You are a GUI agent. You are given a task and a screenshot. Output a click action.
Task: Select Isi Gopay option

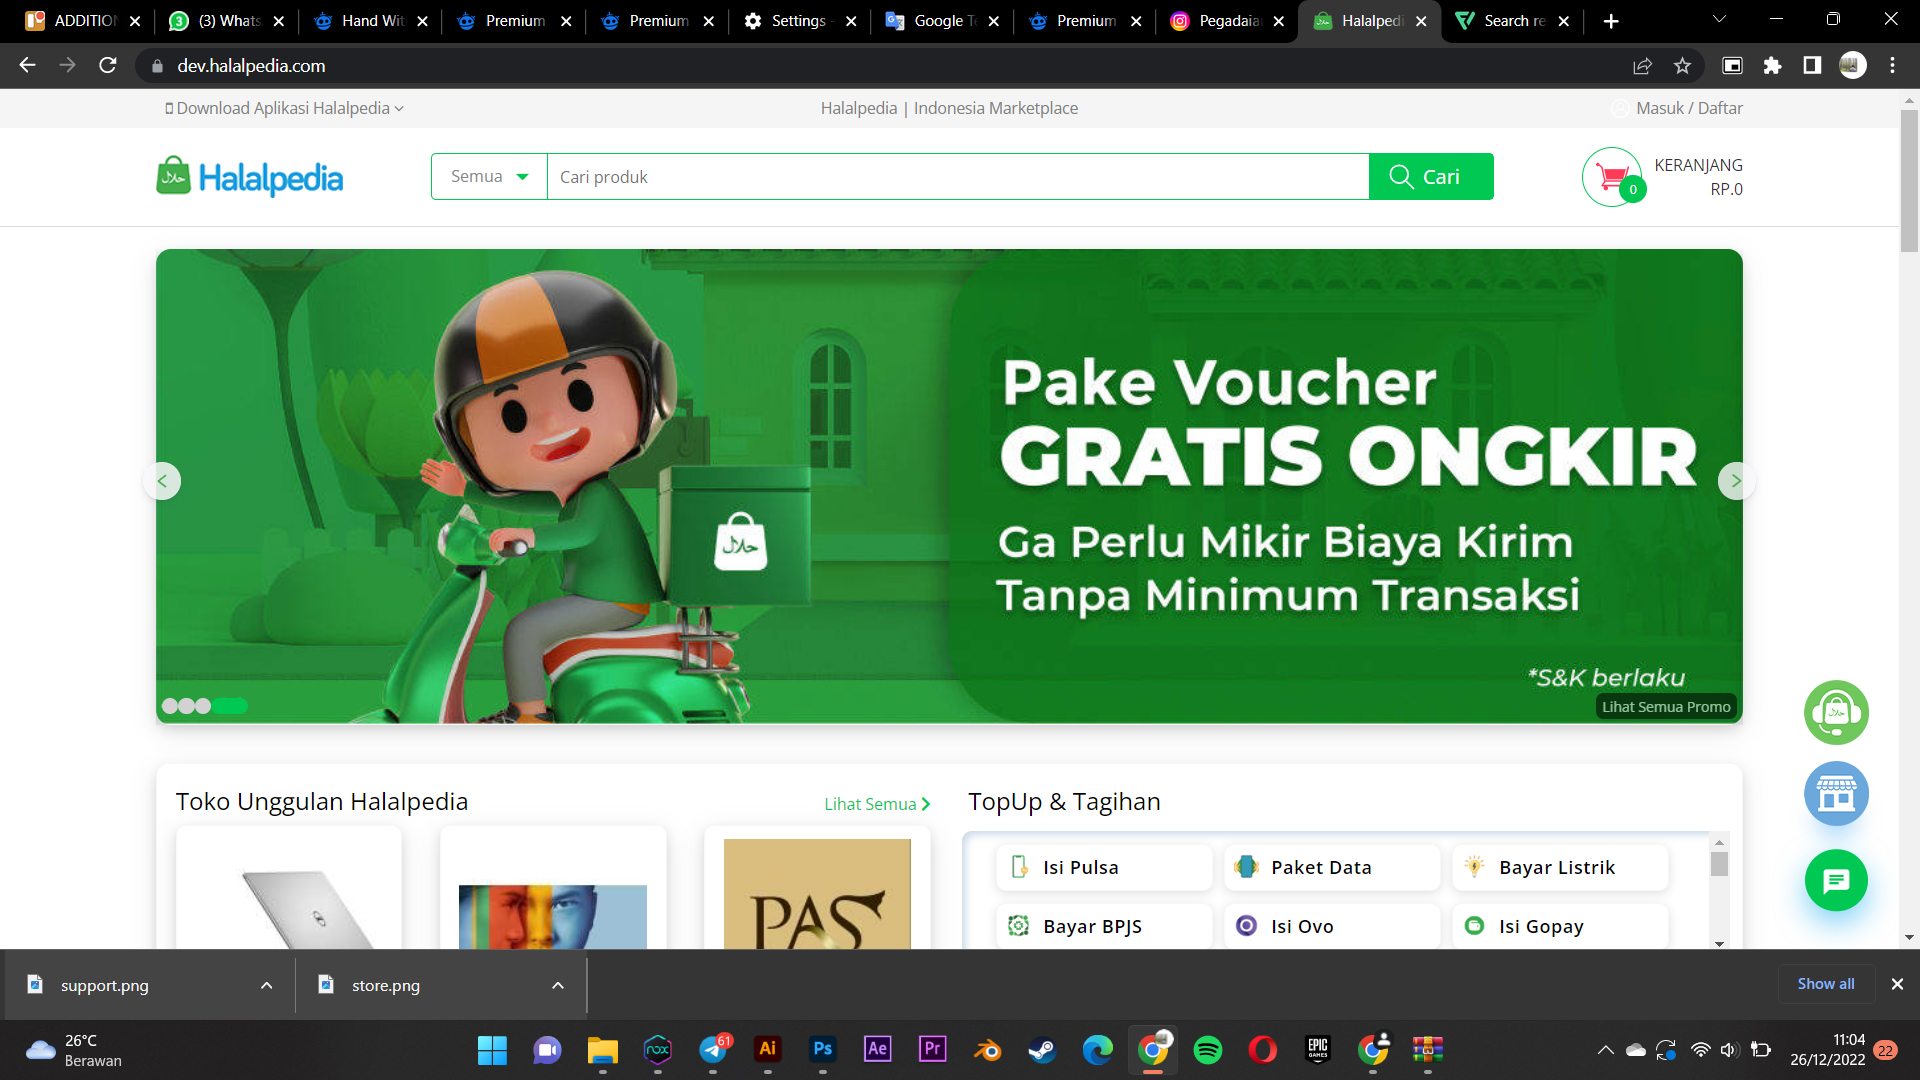tap(1560, 926)
